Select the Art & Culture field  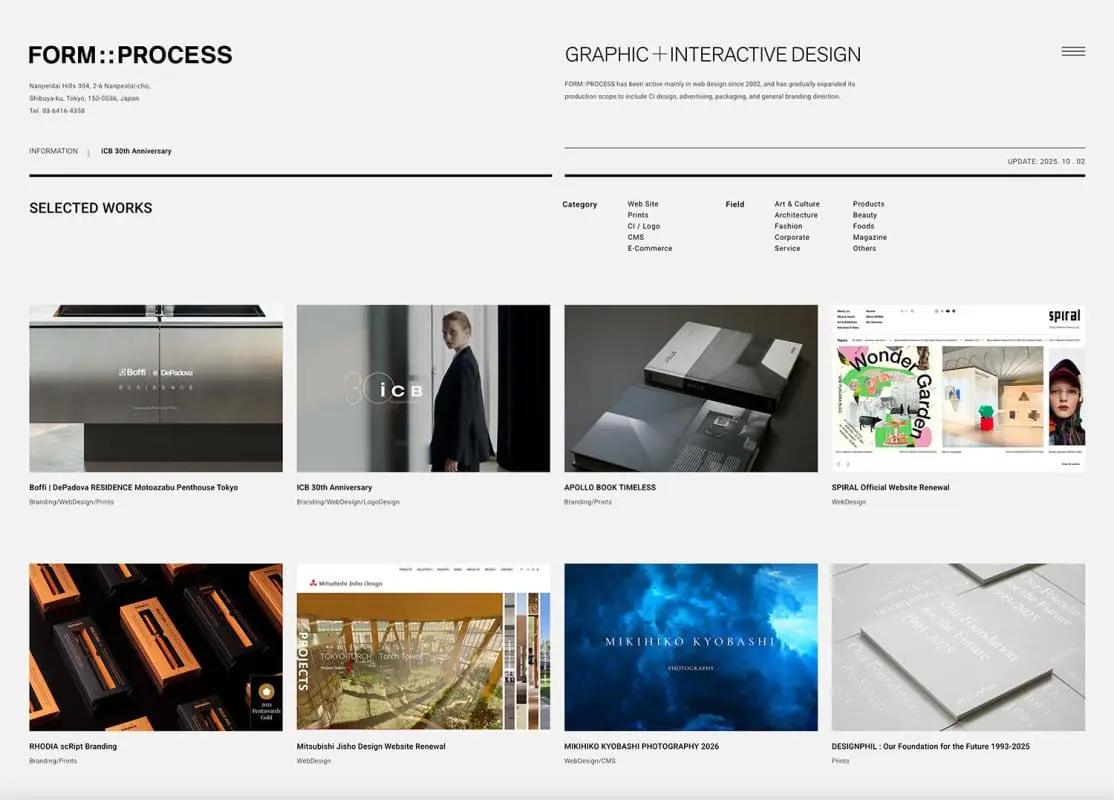coord(796,204)
